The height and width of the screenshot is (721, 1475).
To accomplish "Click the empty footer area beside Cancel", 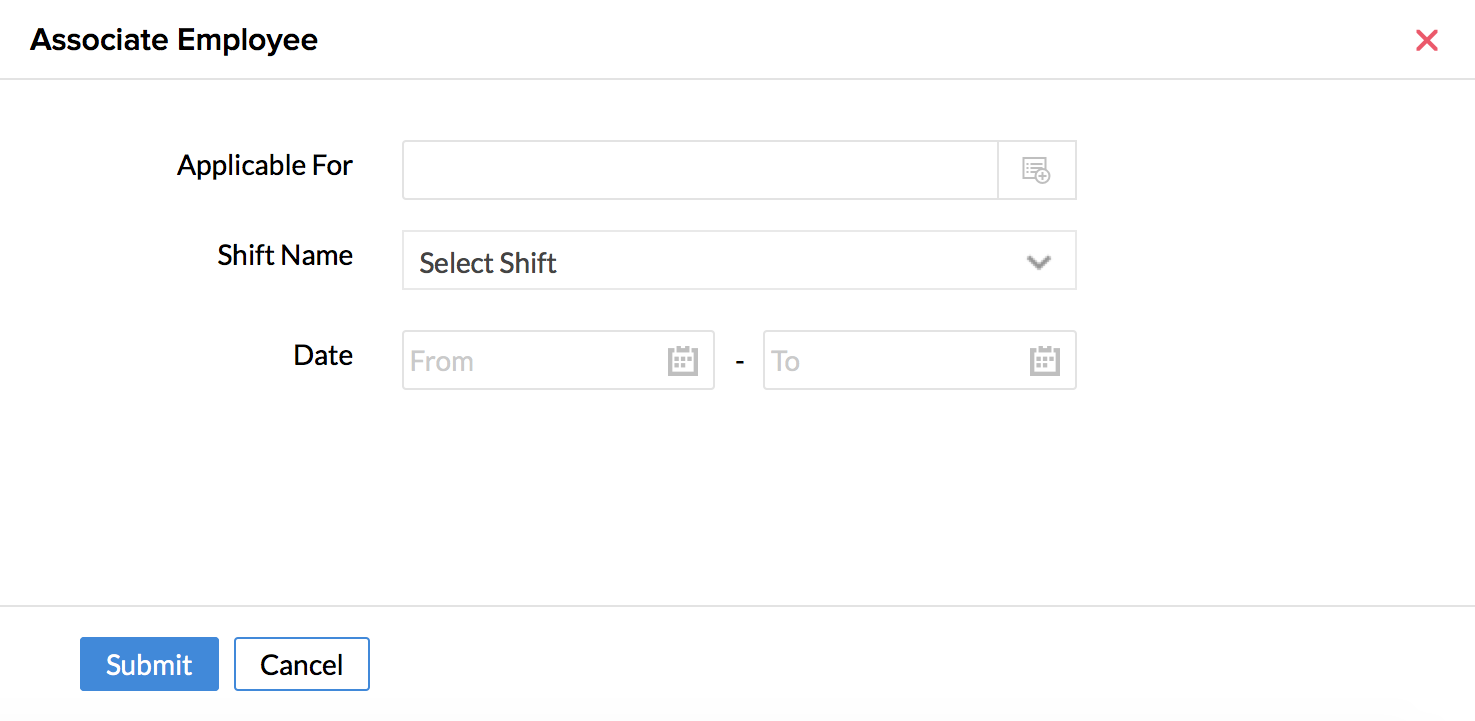I will [800, 664].
